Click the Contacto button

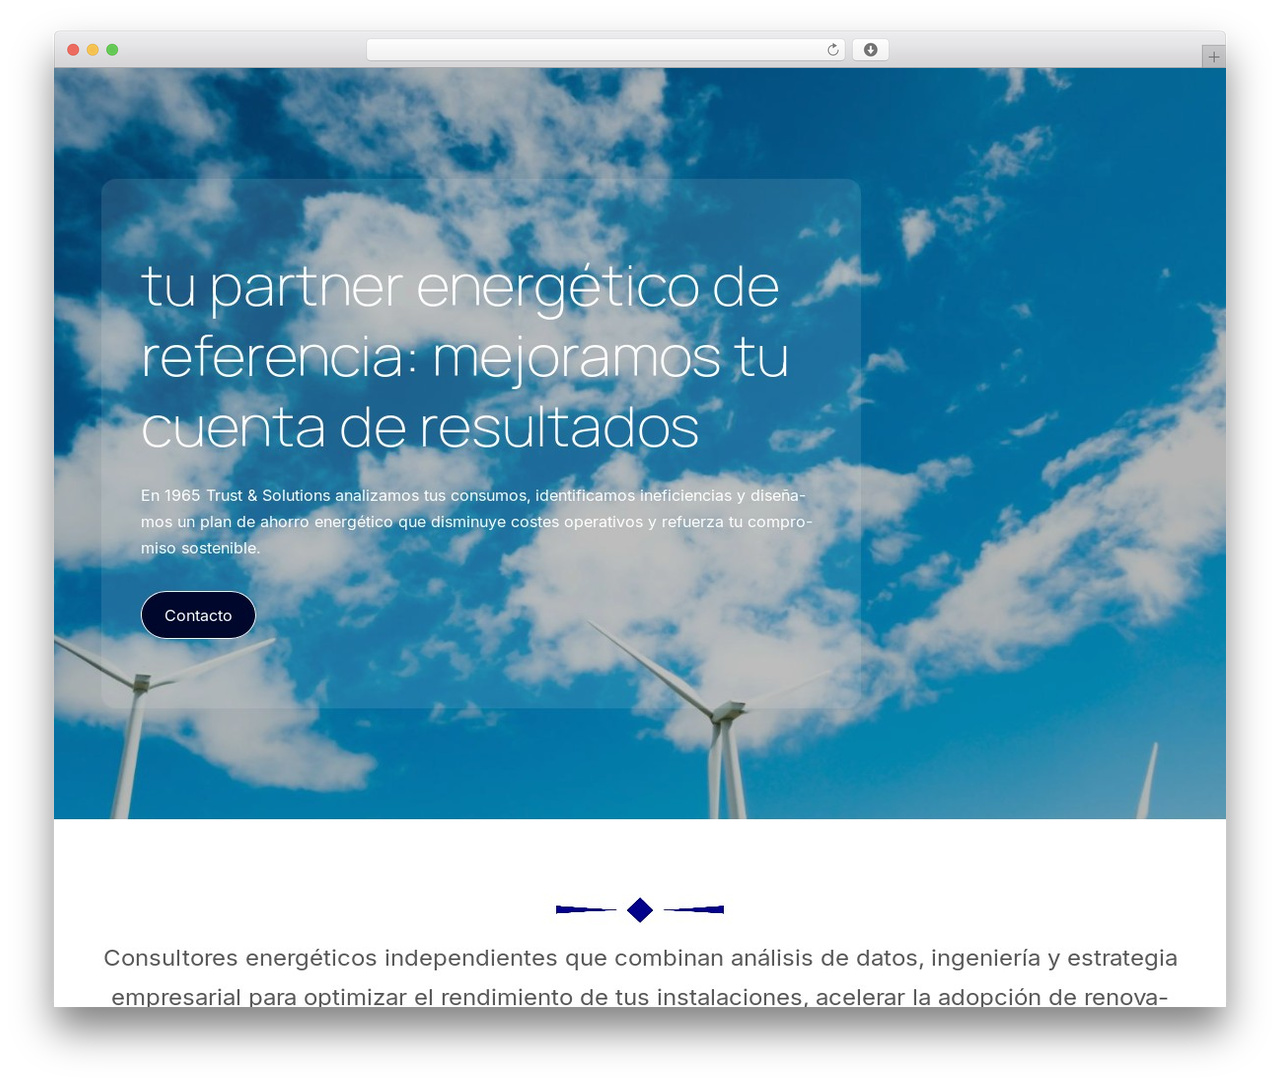point(198,615)
